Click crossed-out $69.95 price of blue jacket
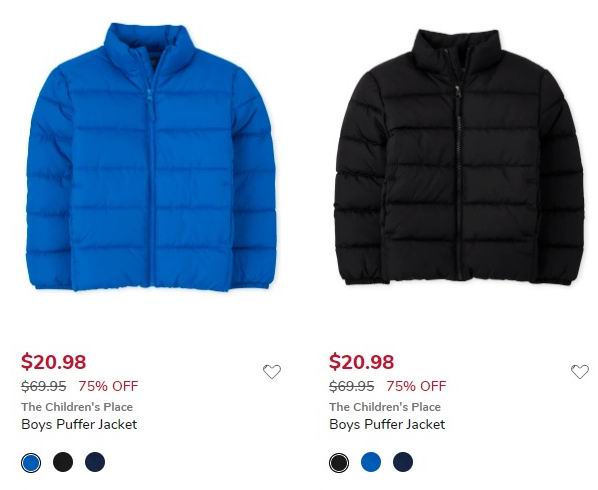 (x=43, y=386)
